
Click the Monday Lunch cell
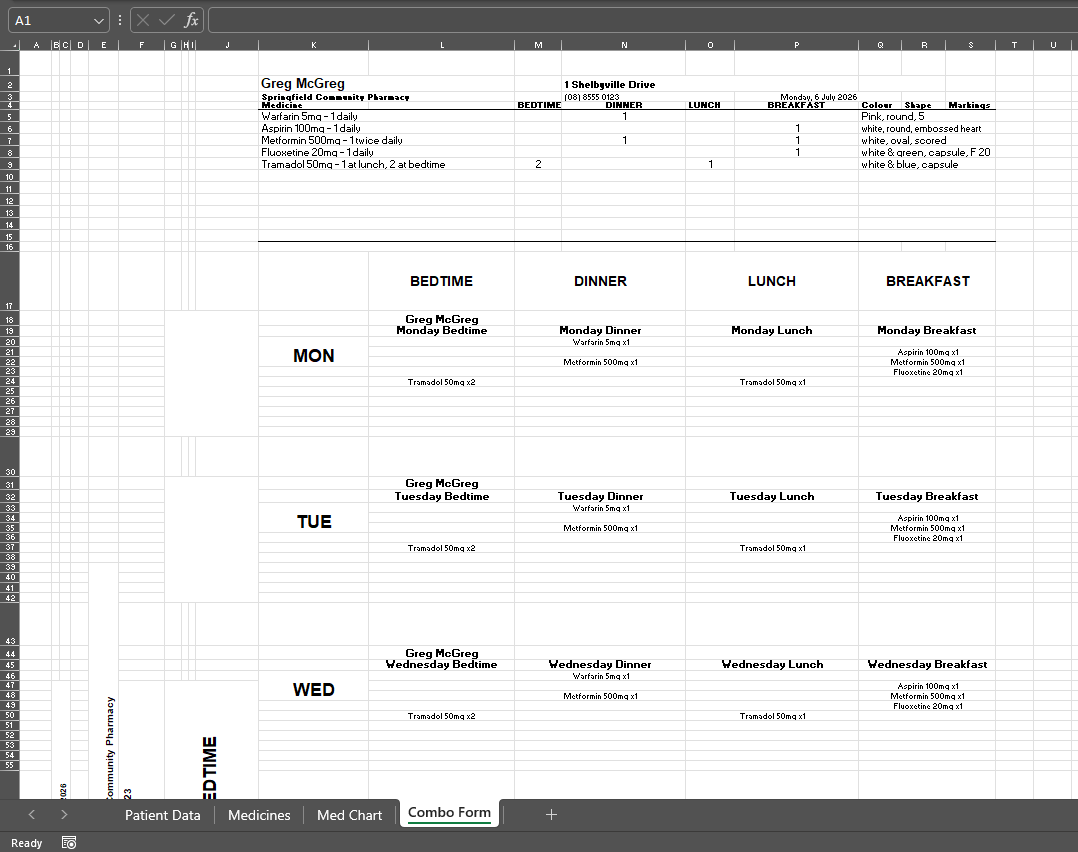772,331
